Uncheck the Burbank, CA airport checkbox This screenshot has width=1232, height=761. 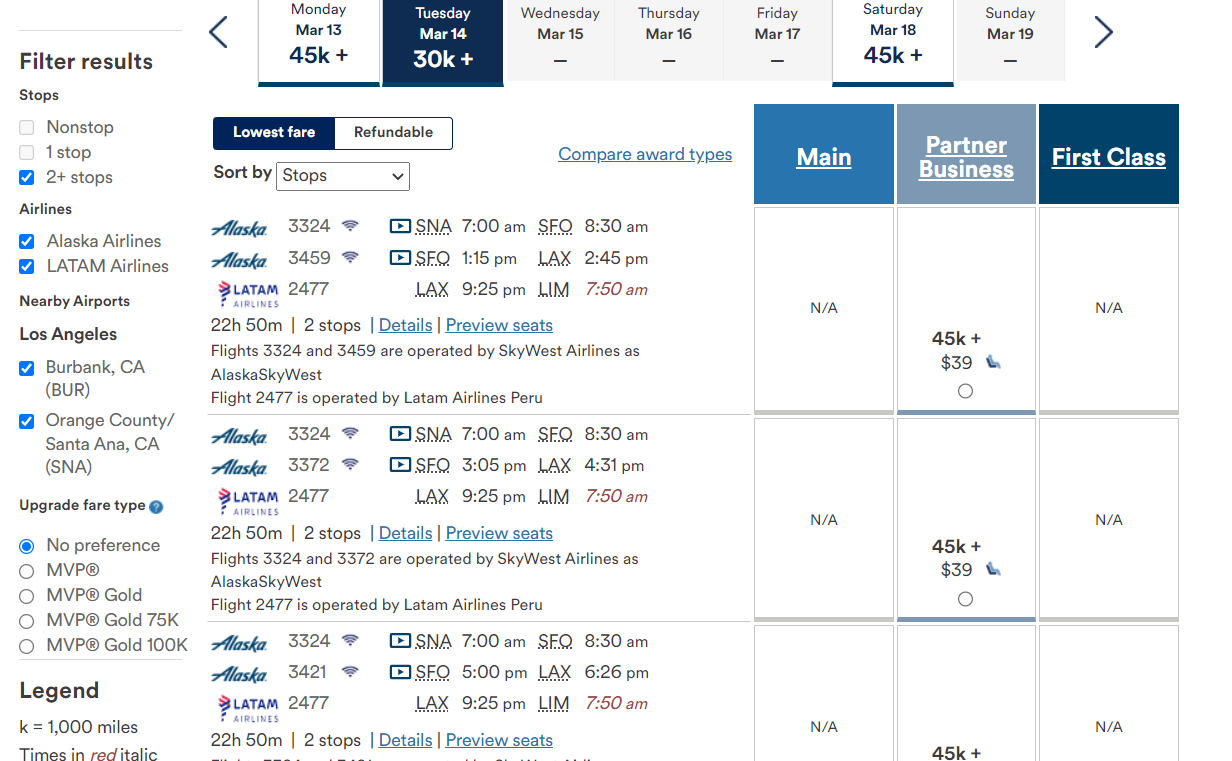tap(27, 368)
